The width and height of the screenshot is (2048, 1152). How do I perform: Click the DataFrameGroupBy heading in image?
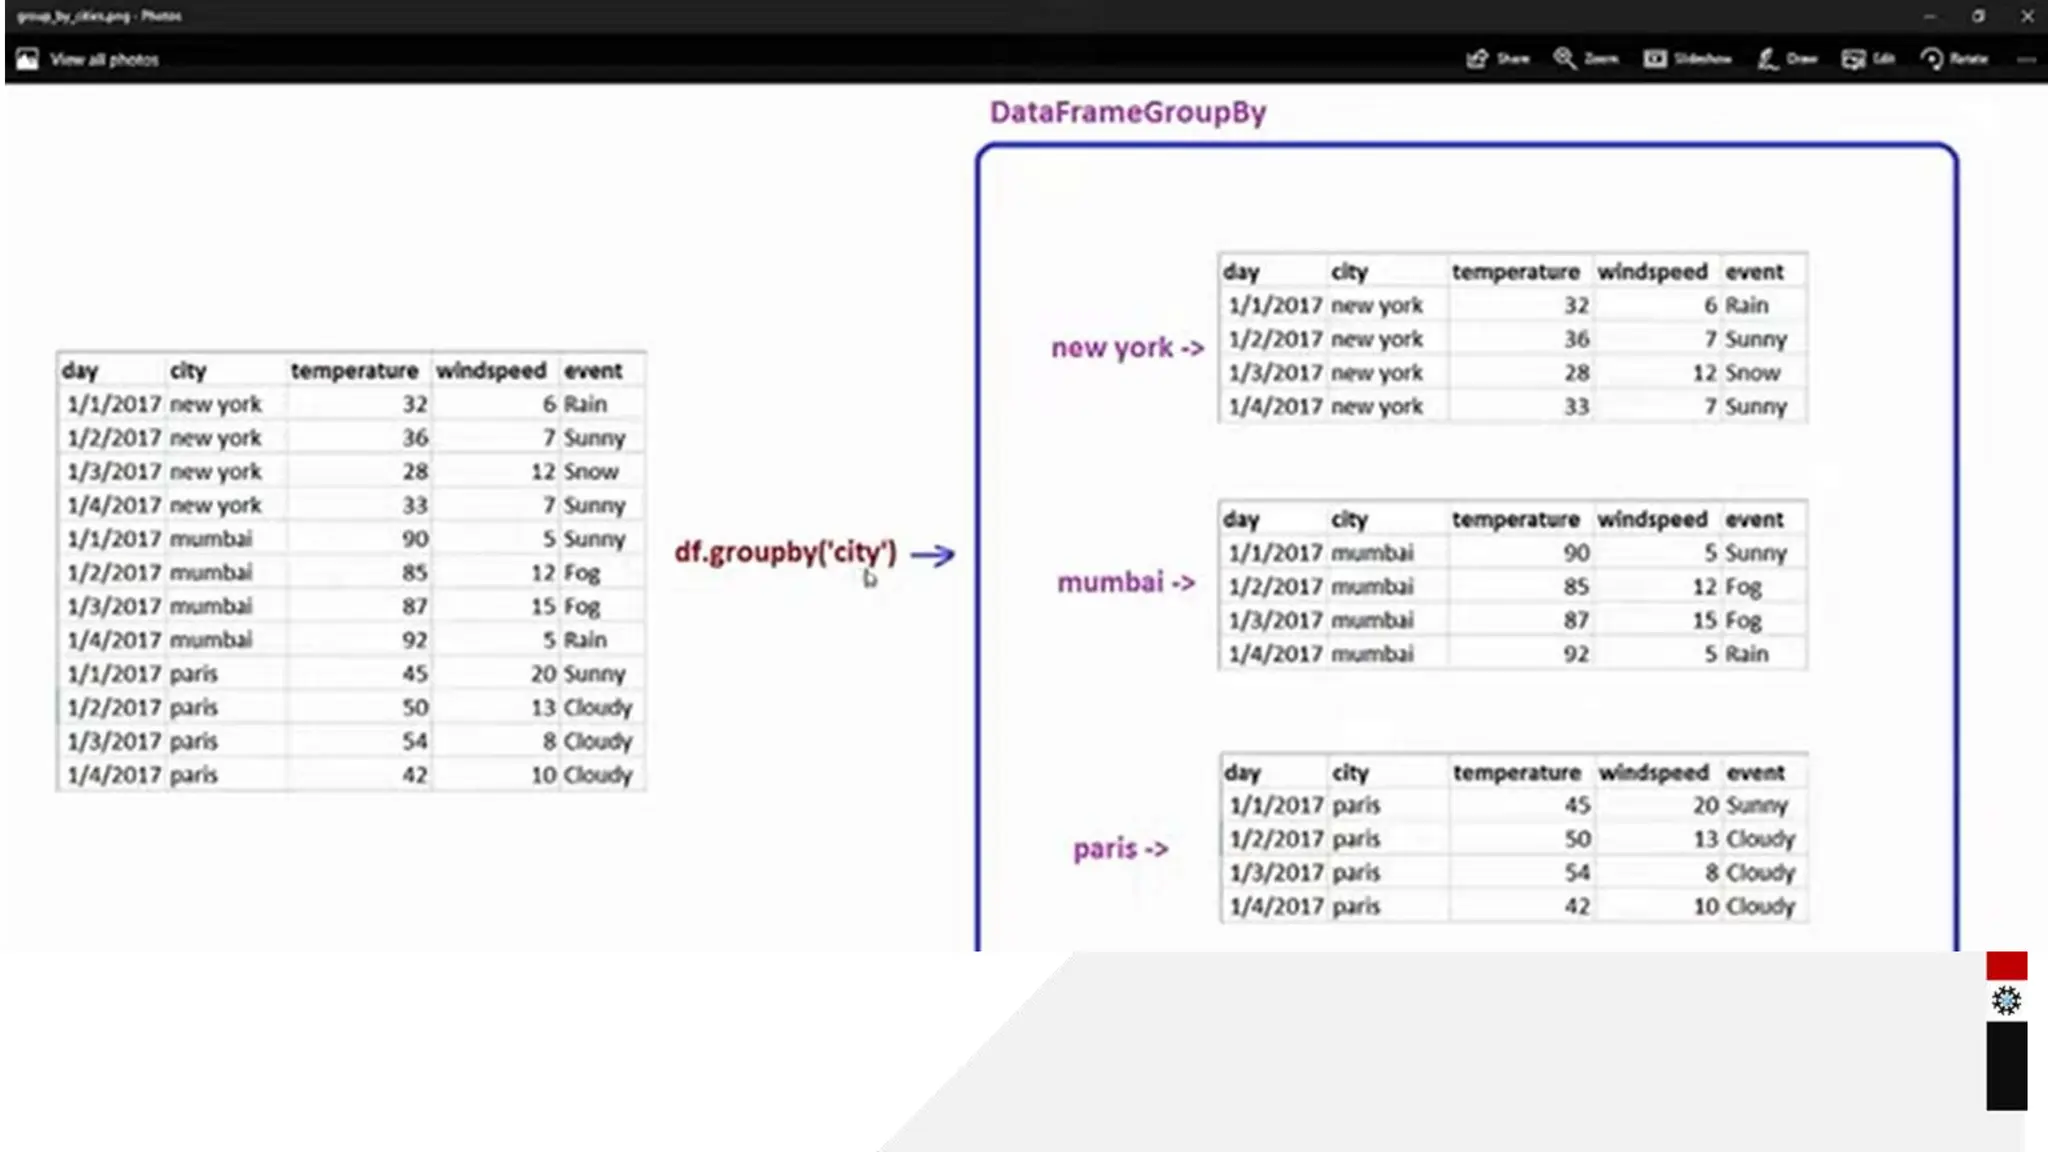[1127, 112]
